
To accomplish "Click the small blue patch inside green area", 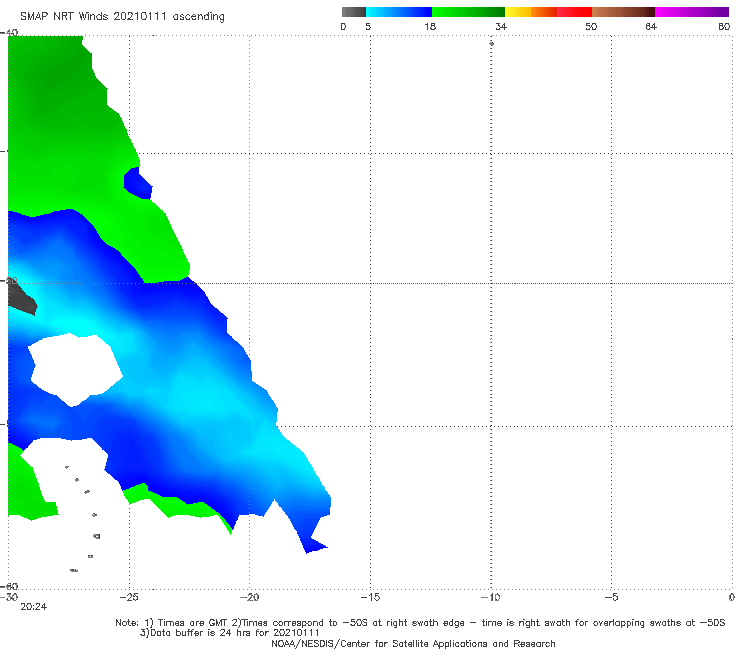I will (138, 183).
